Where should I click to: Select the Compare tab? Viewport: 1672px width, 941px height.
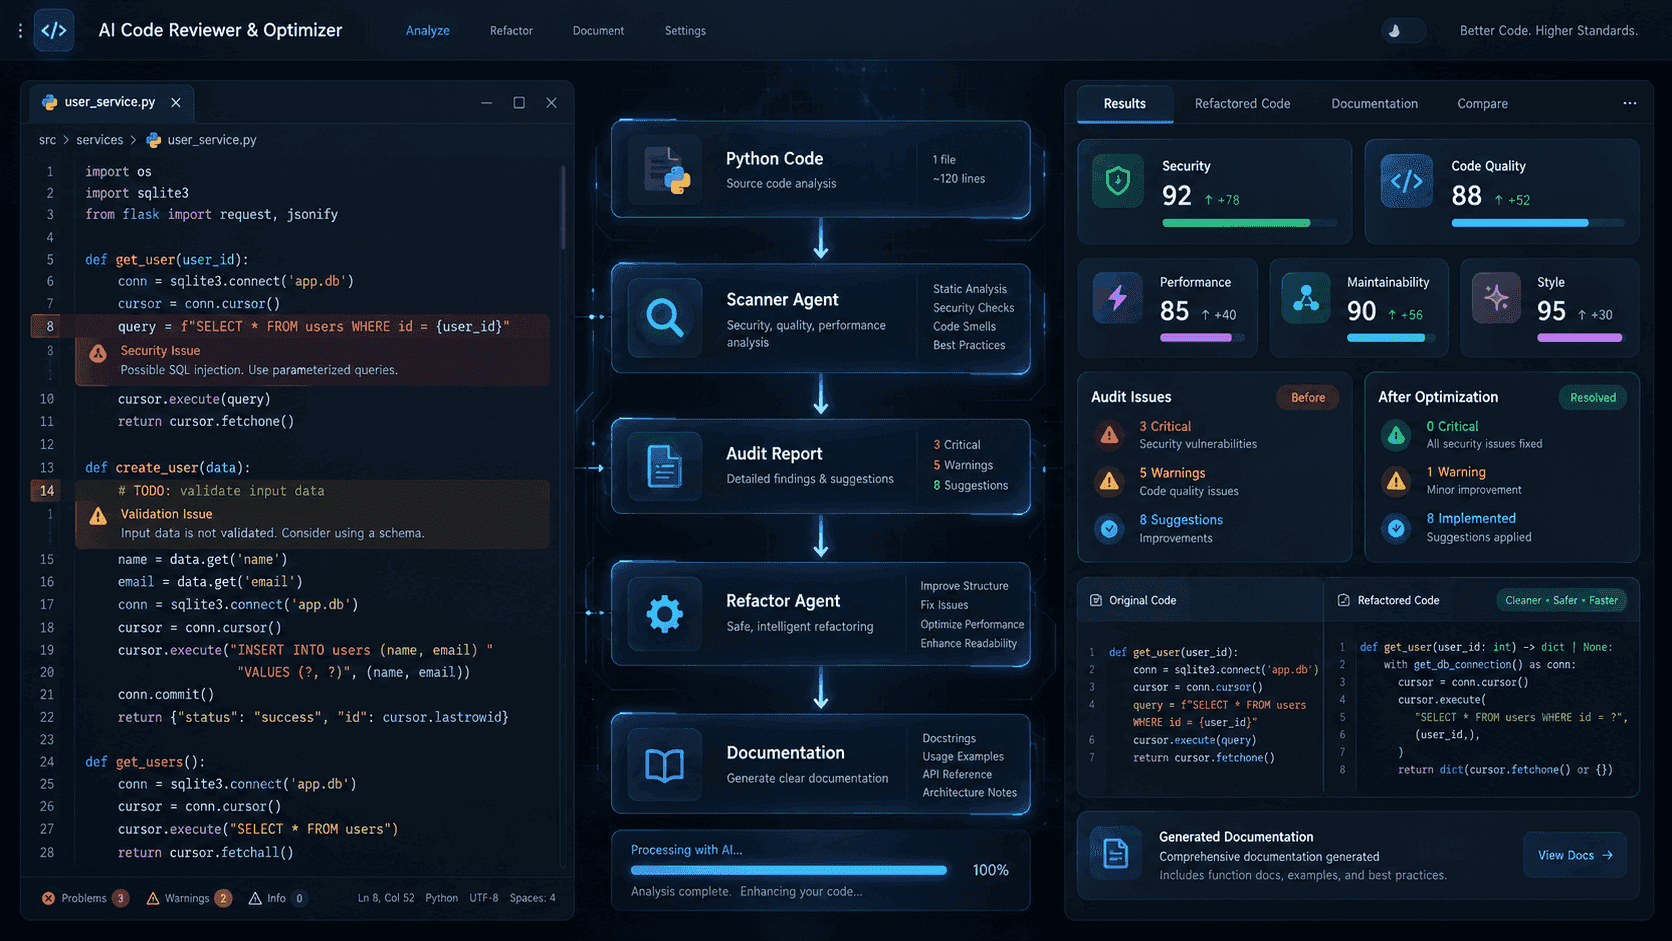[x=1482, y=104]
